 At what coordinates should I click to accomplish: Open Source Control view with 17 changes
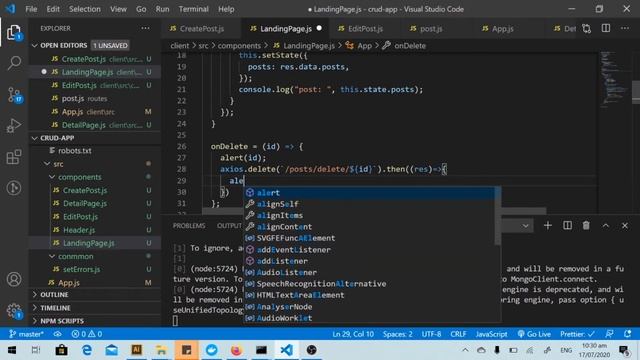click(14, 95)
